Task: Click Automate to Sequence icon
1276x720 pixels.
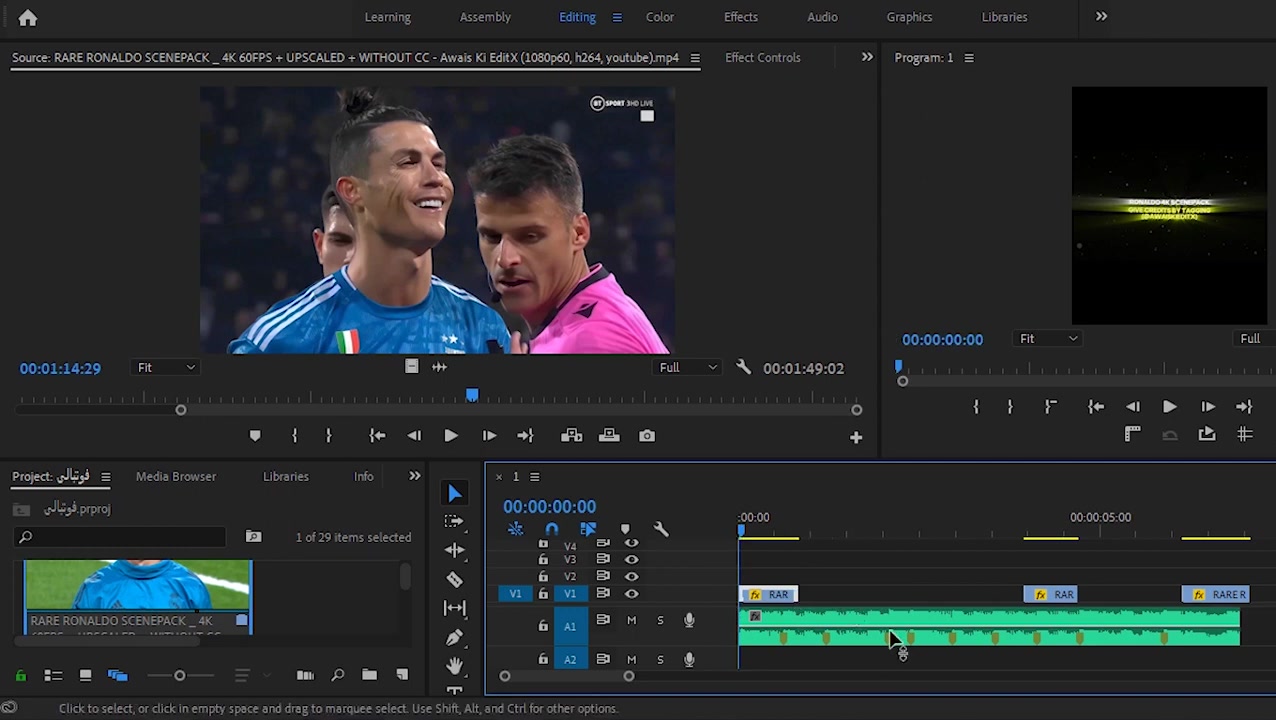Action: [305, 675]
